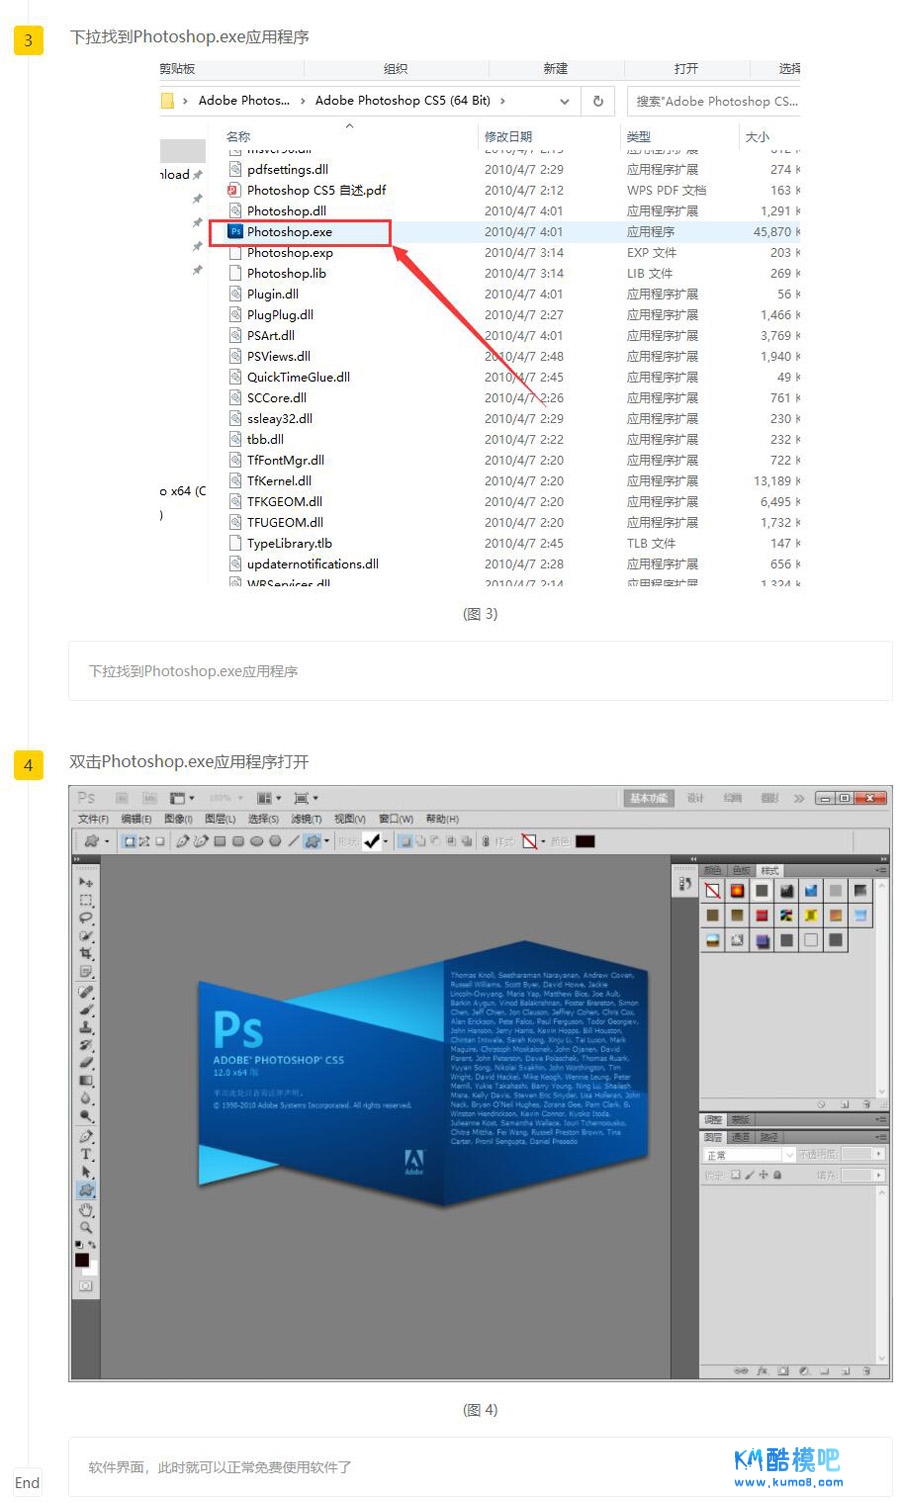Select the Gradient tool
Image resolution: width=900 pixels, height=1506 pixels.
point(86,1081)
